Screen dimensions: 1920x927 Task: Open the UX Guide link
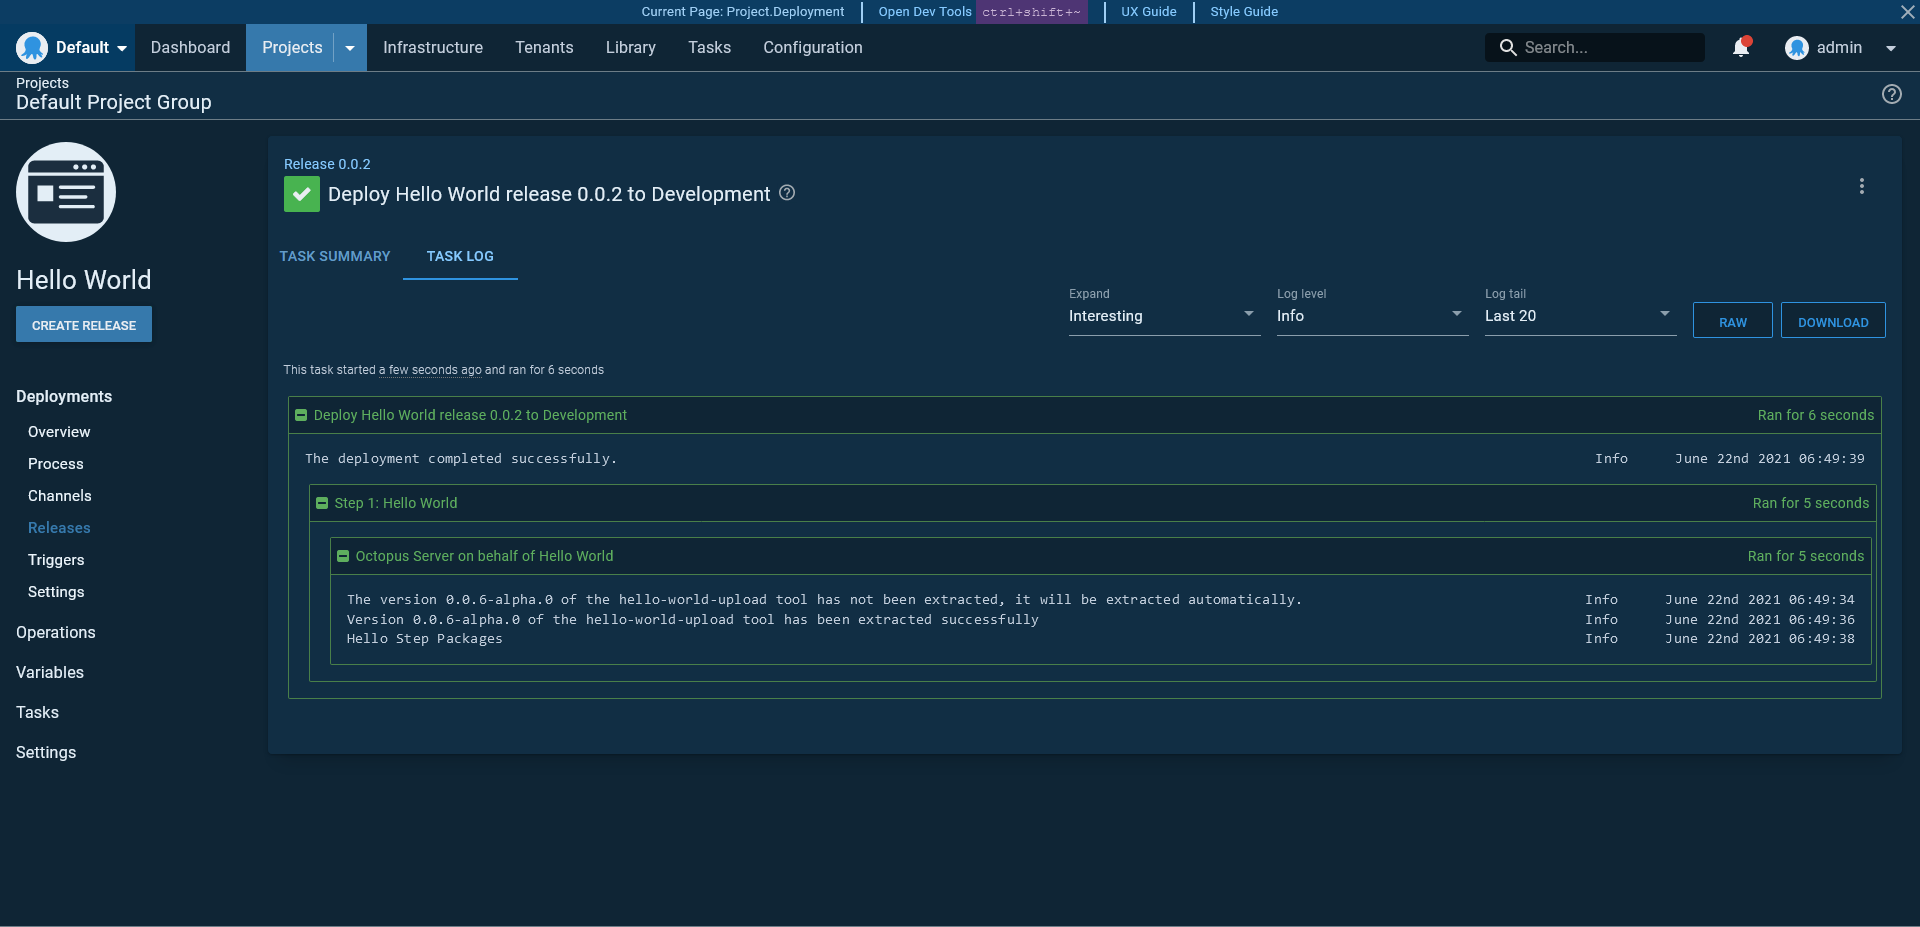click(x=1148, y=12)
